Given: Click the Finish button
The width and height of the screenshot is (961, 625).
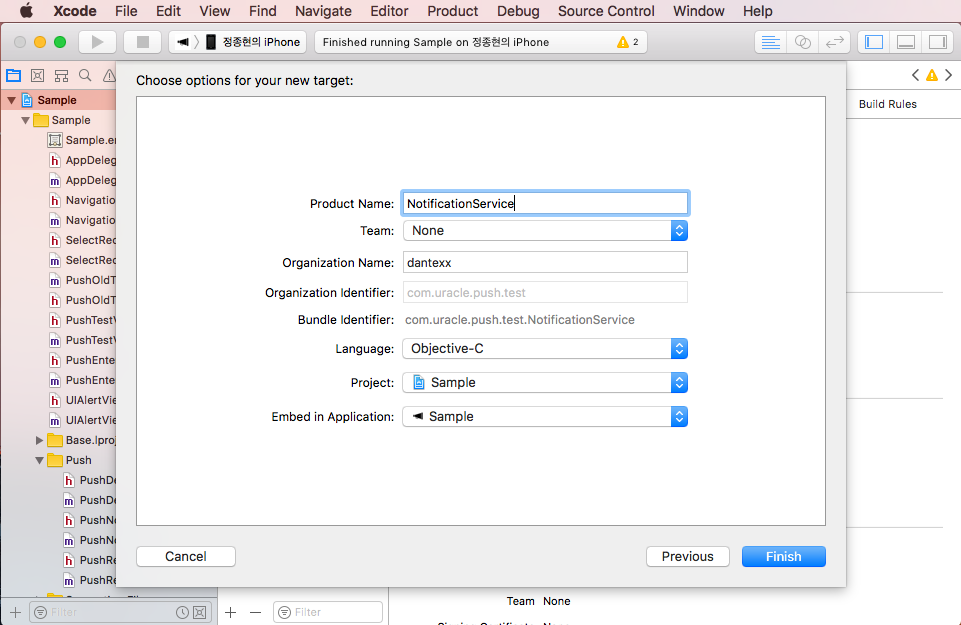Looking at the screenshot, I should (x=784, y=556).
